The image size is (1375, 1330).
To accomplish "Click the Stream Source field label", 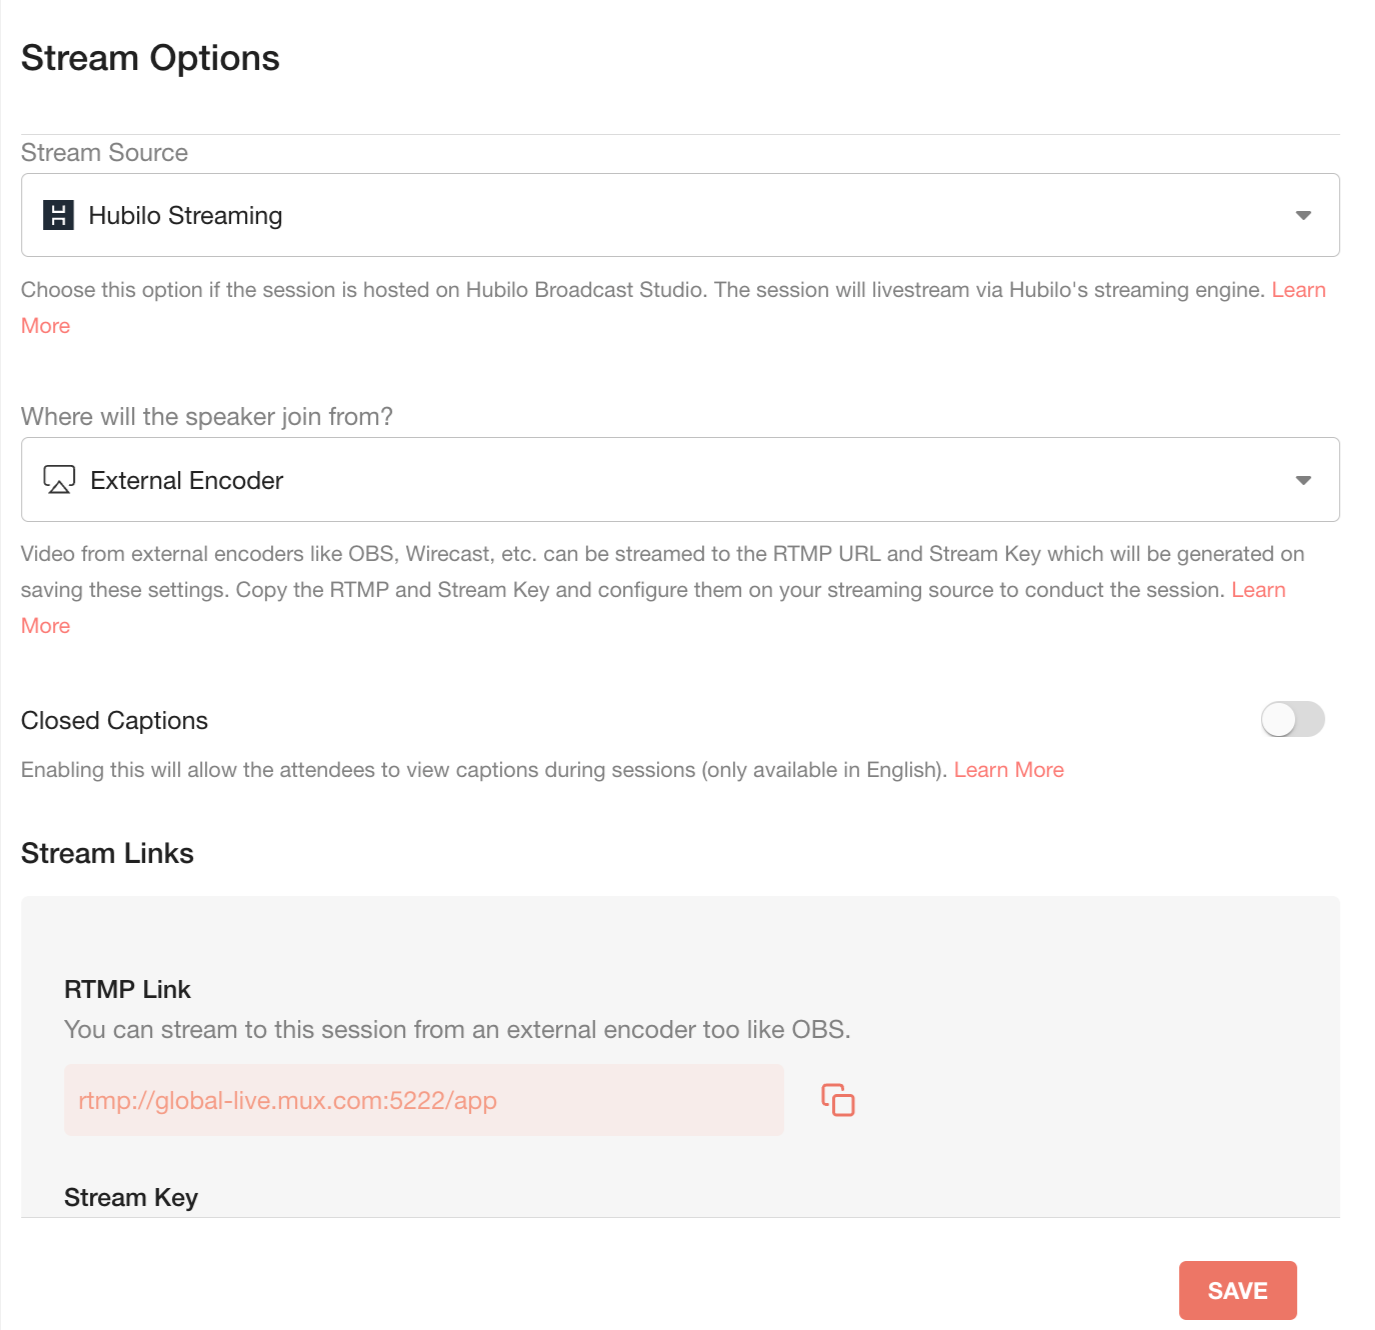I will coord(104,153).
